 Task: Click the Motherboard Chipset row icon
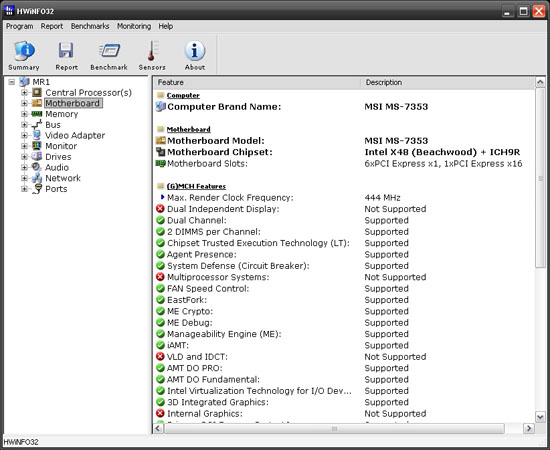161,152
